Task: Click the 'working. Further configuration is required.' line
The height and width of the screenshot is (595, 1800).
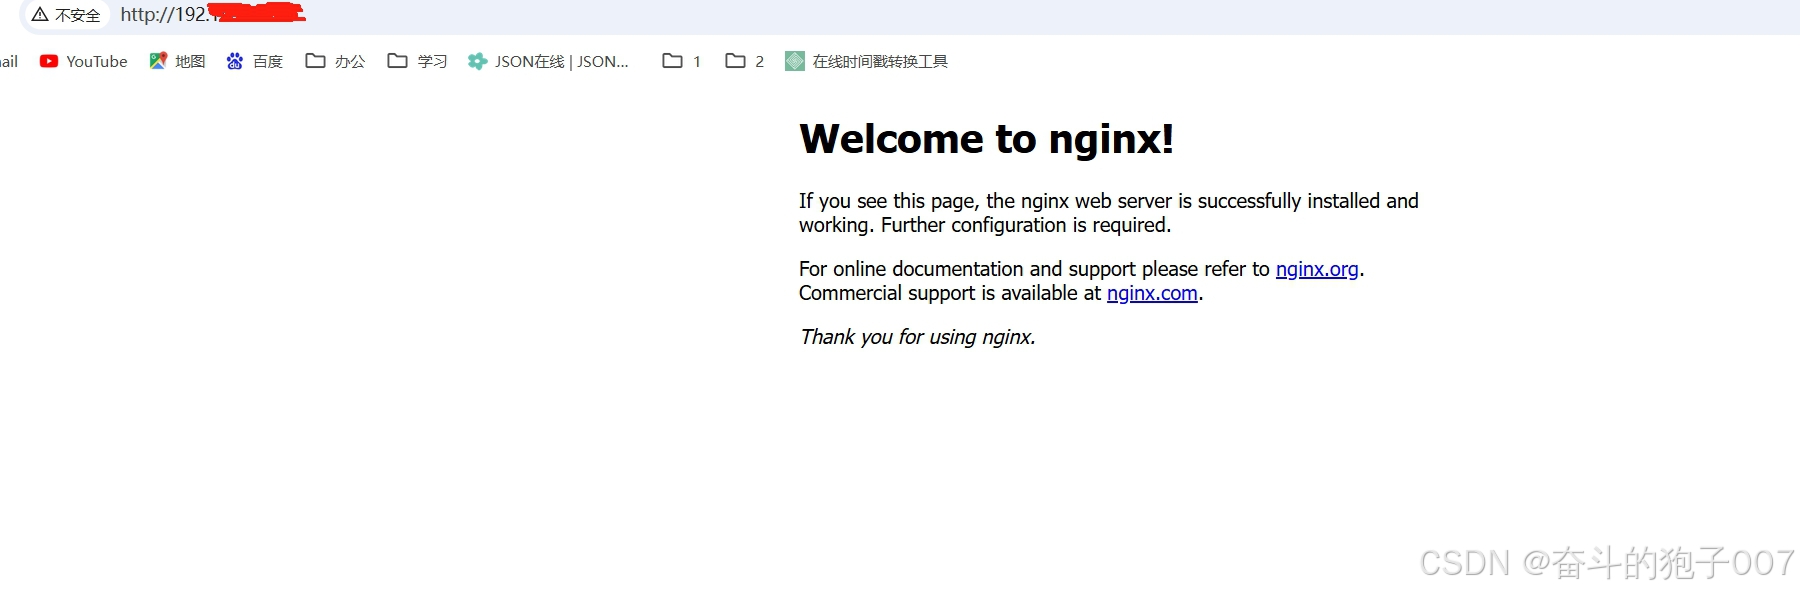Action: coord(985,225)
